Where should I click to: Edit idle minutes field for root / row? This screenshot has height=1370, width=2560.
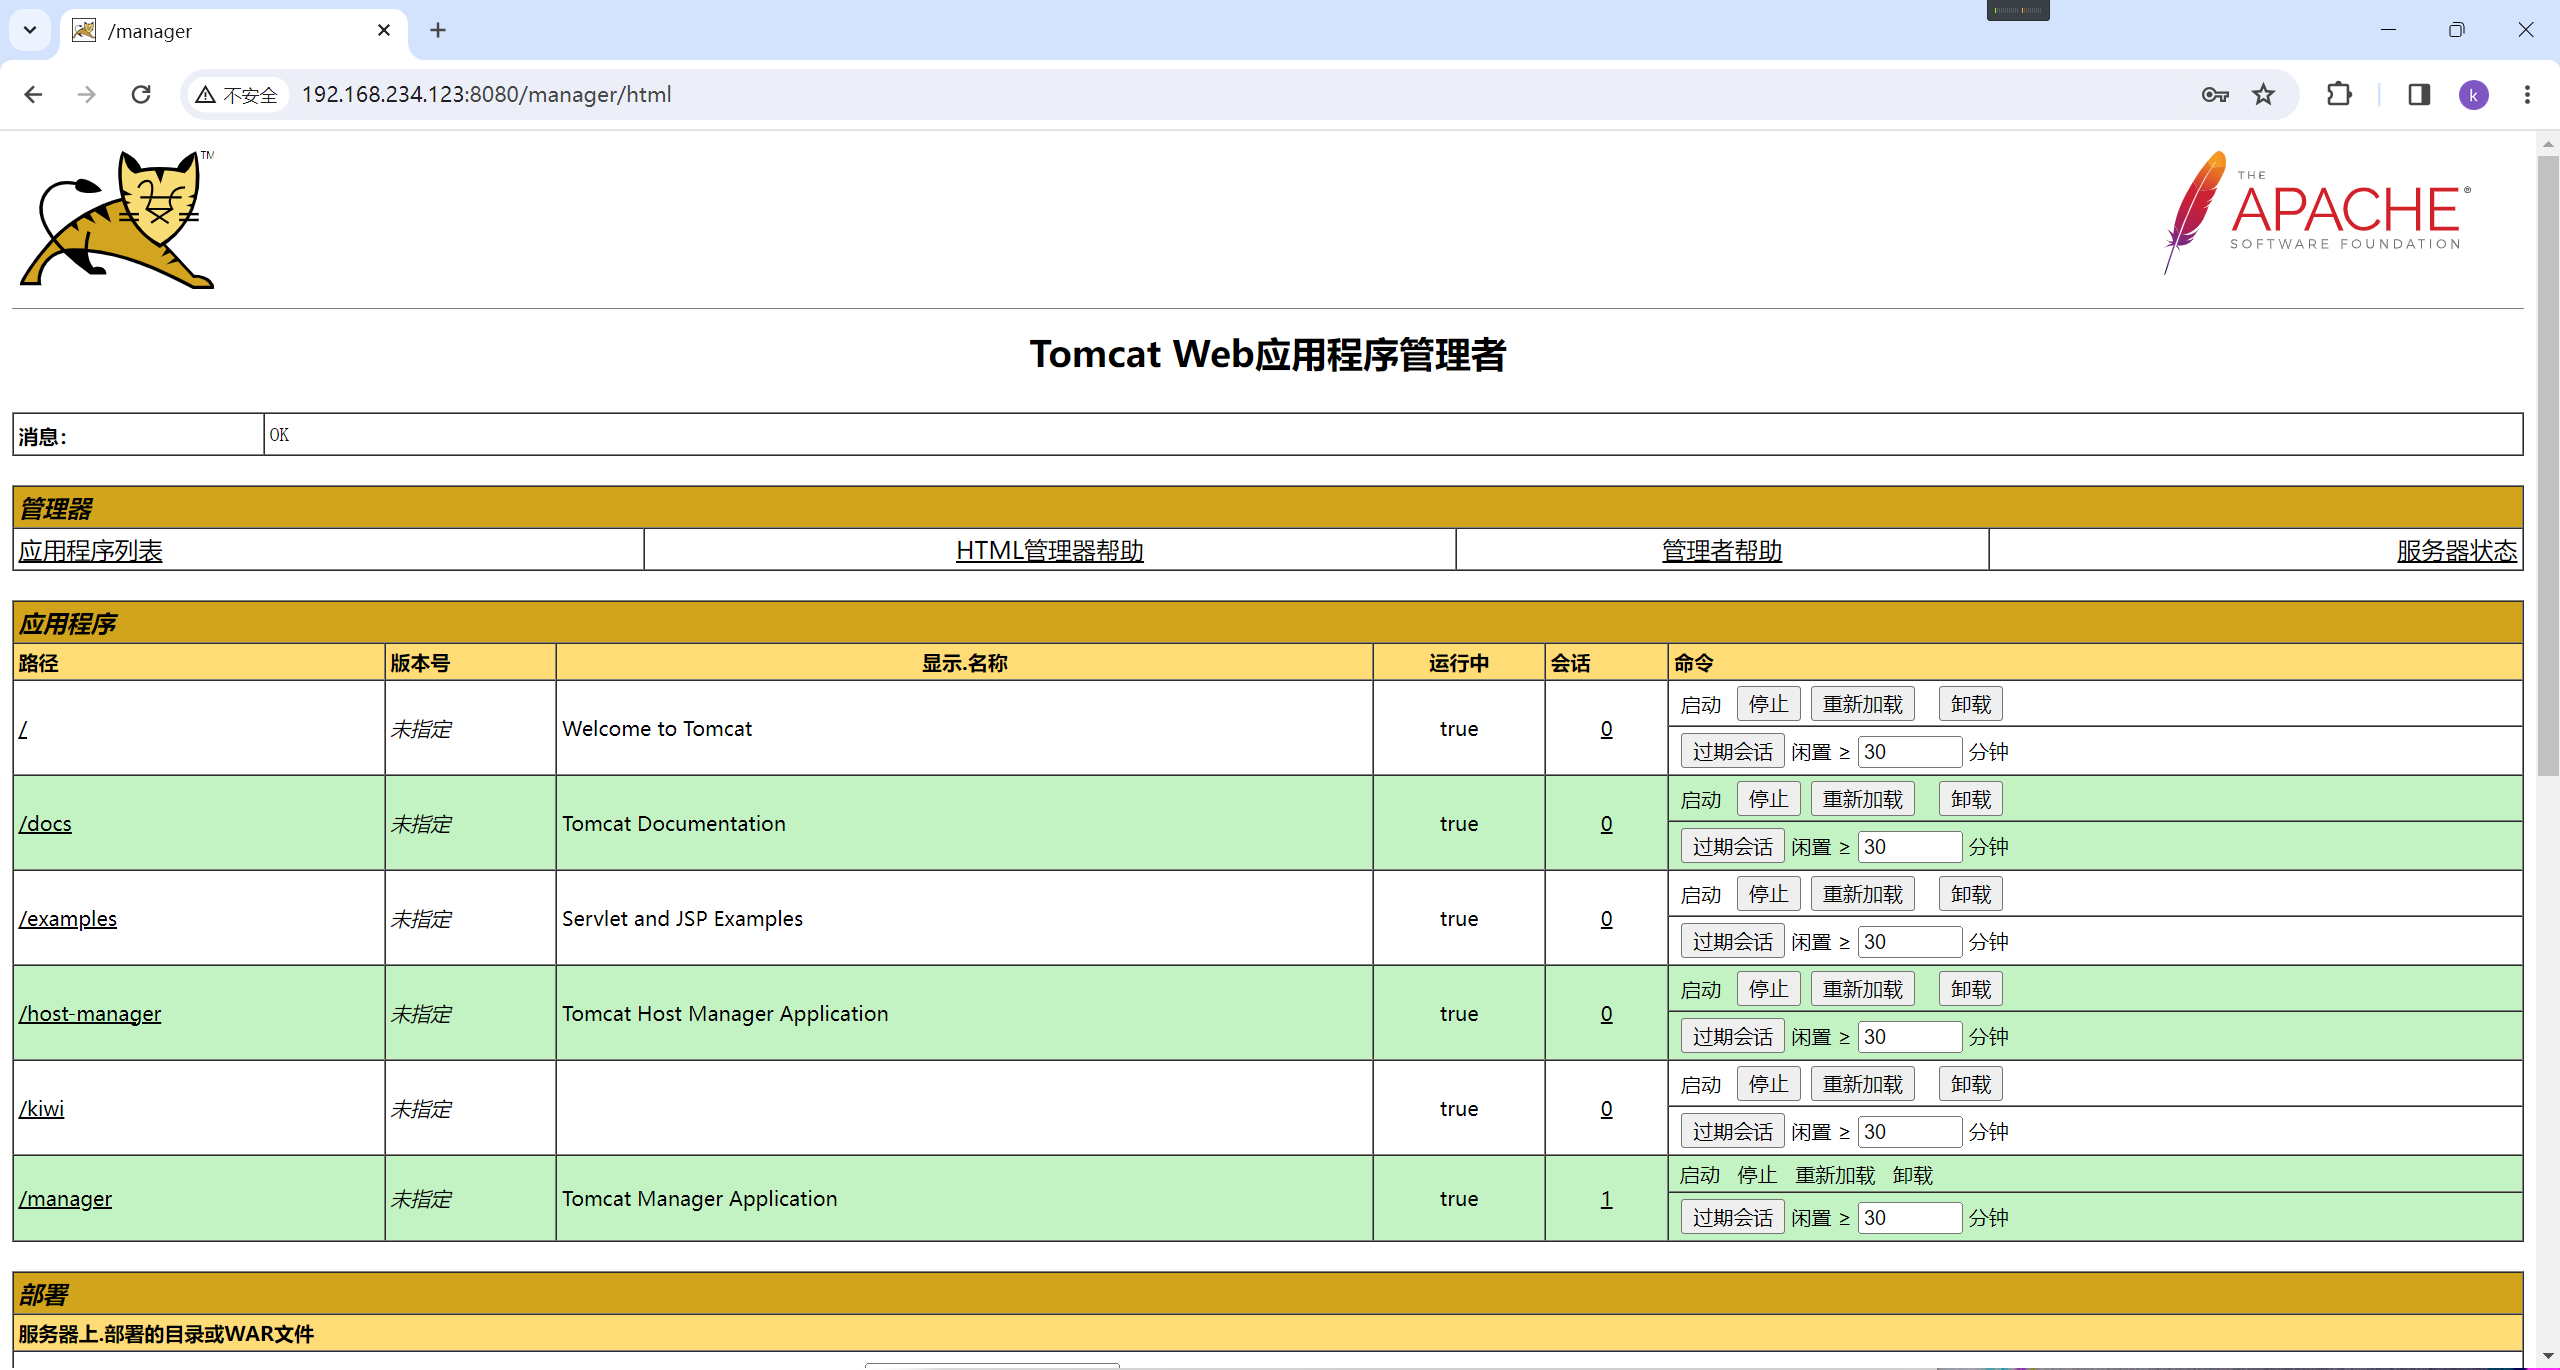[x=1909, y=752]
